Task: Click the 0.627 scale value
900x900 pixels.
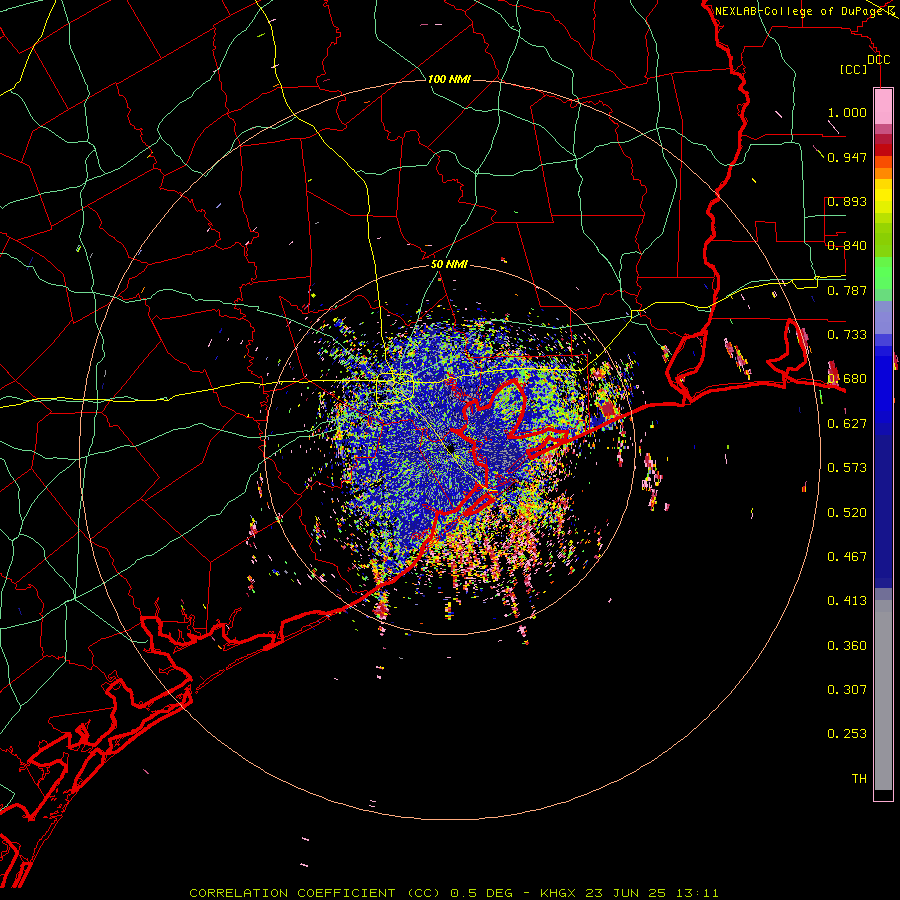Action: (x=847, y=424)
